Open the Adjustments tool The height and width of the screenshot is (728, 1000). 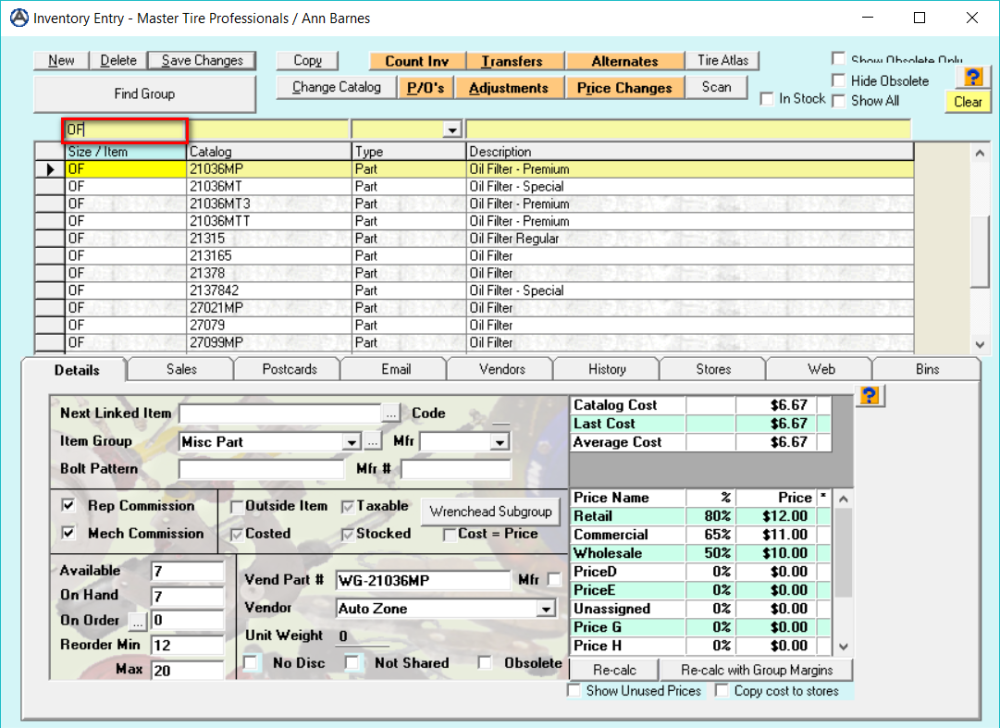point(509,87)
